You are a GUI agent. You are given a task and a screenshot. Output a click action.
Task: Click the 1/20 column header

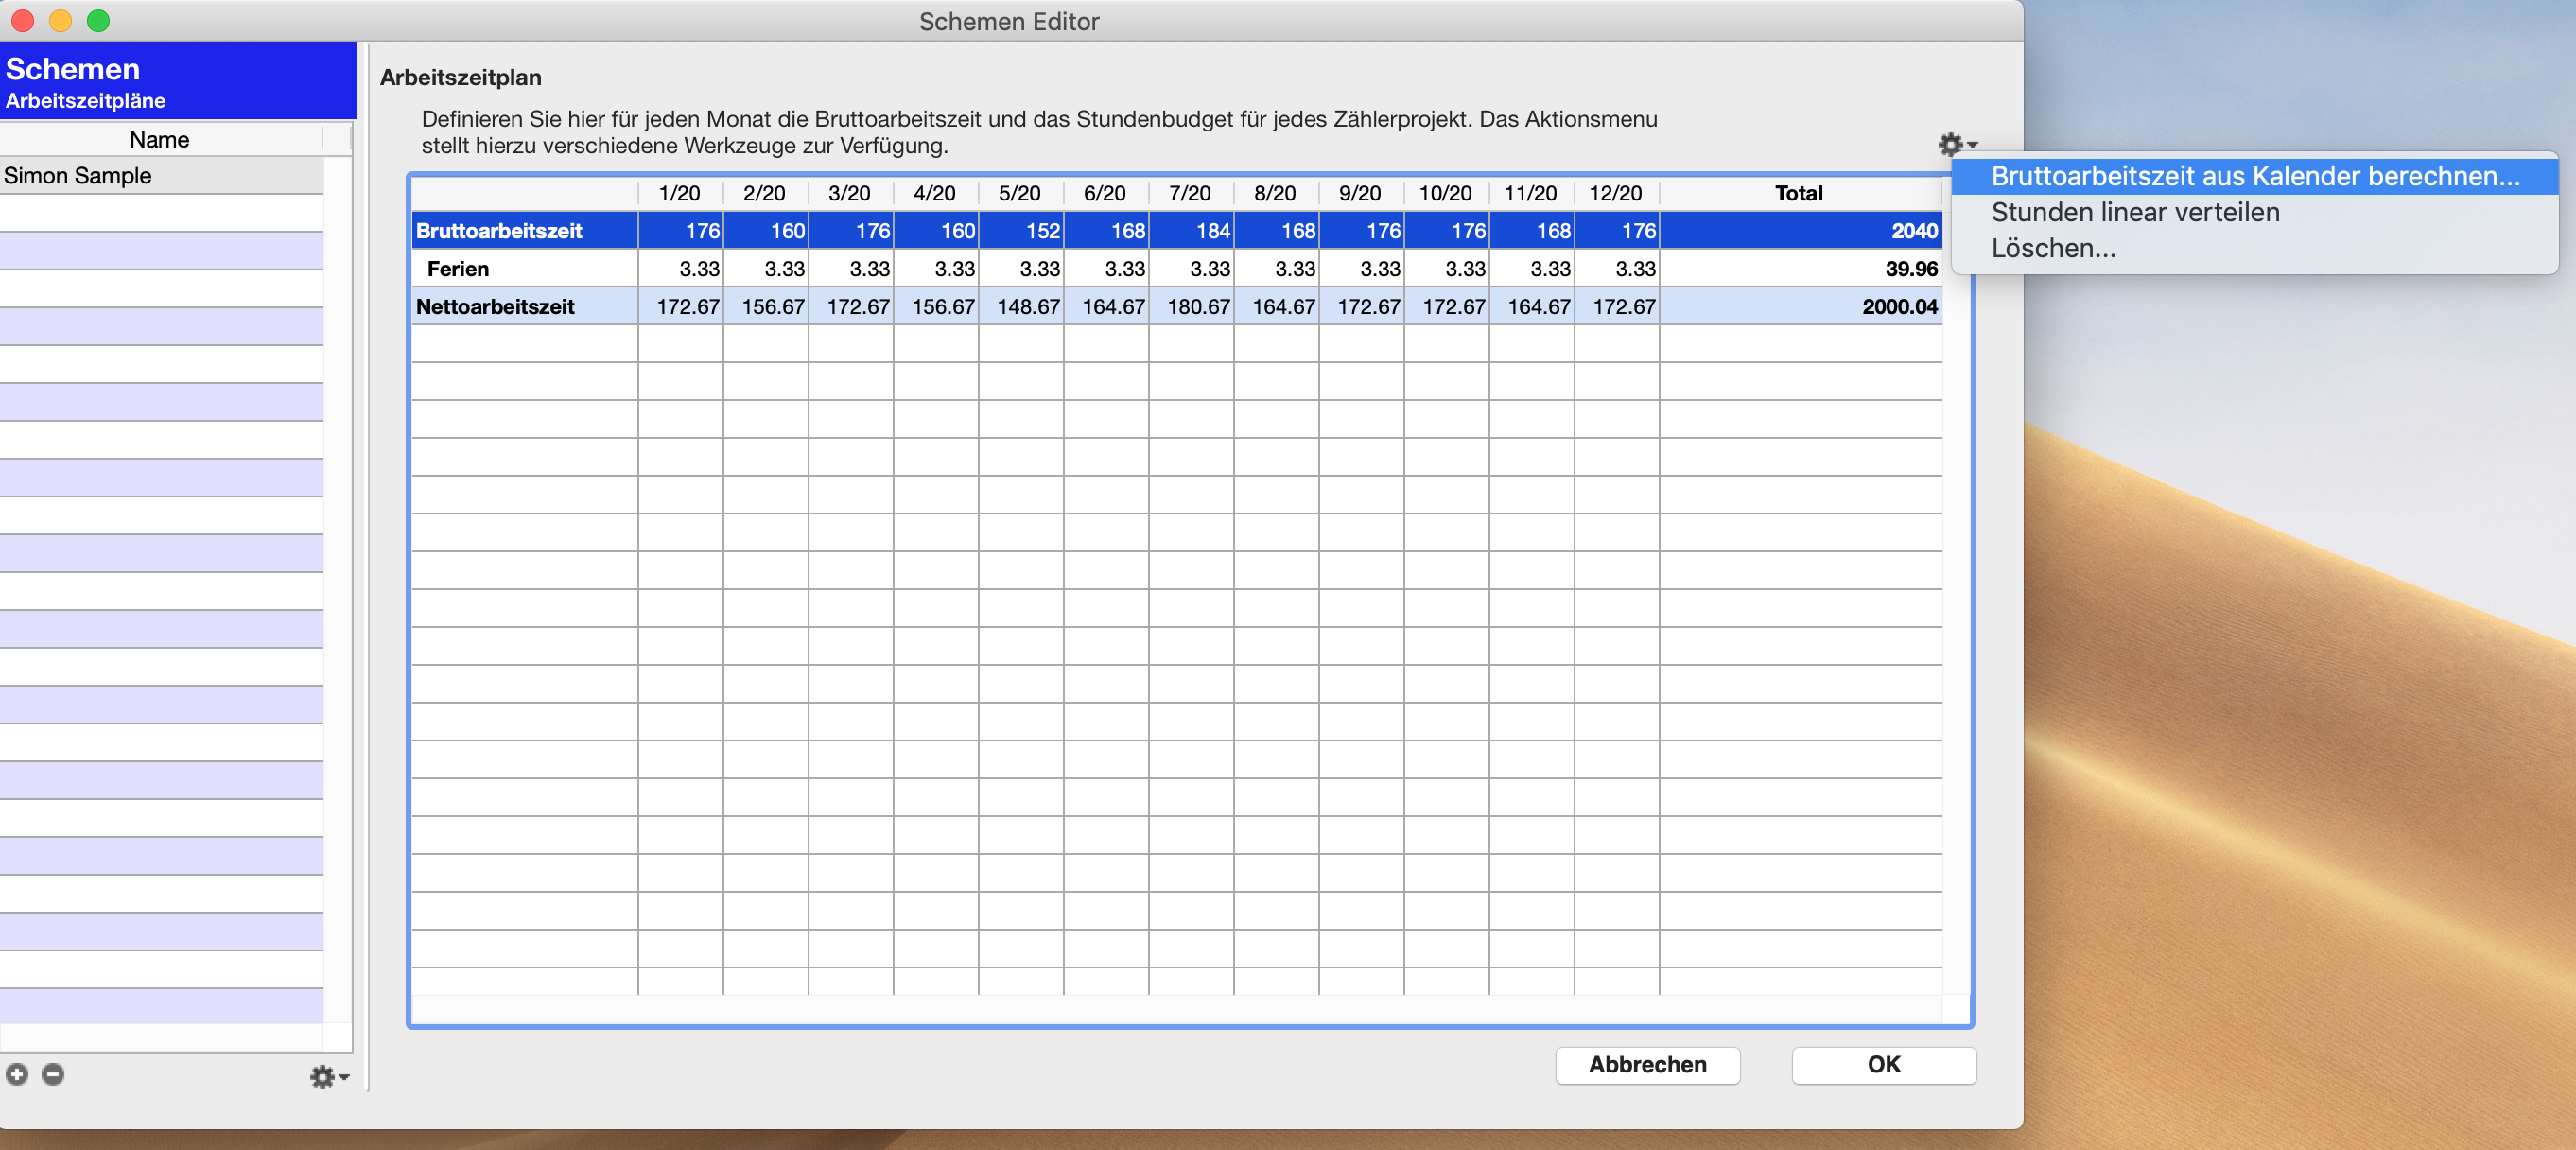click(x=680, y=193)
